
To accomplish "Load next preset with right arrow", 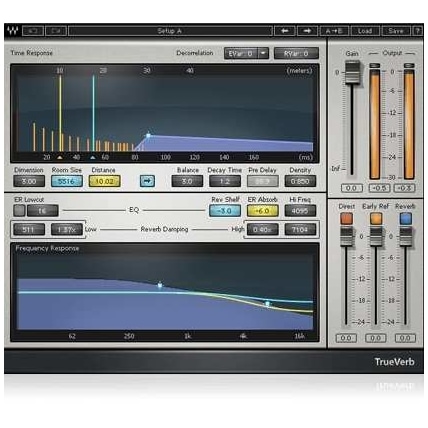I will [307, 31].
